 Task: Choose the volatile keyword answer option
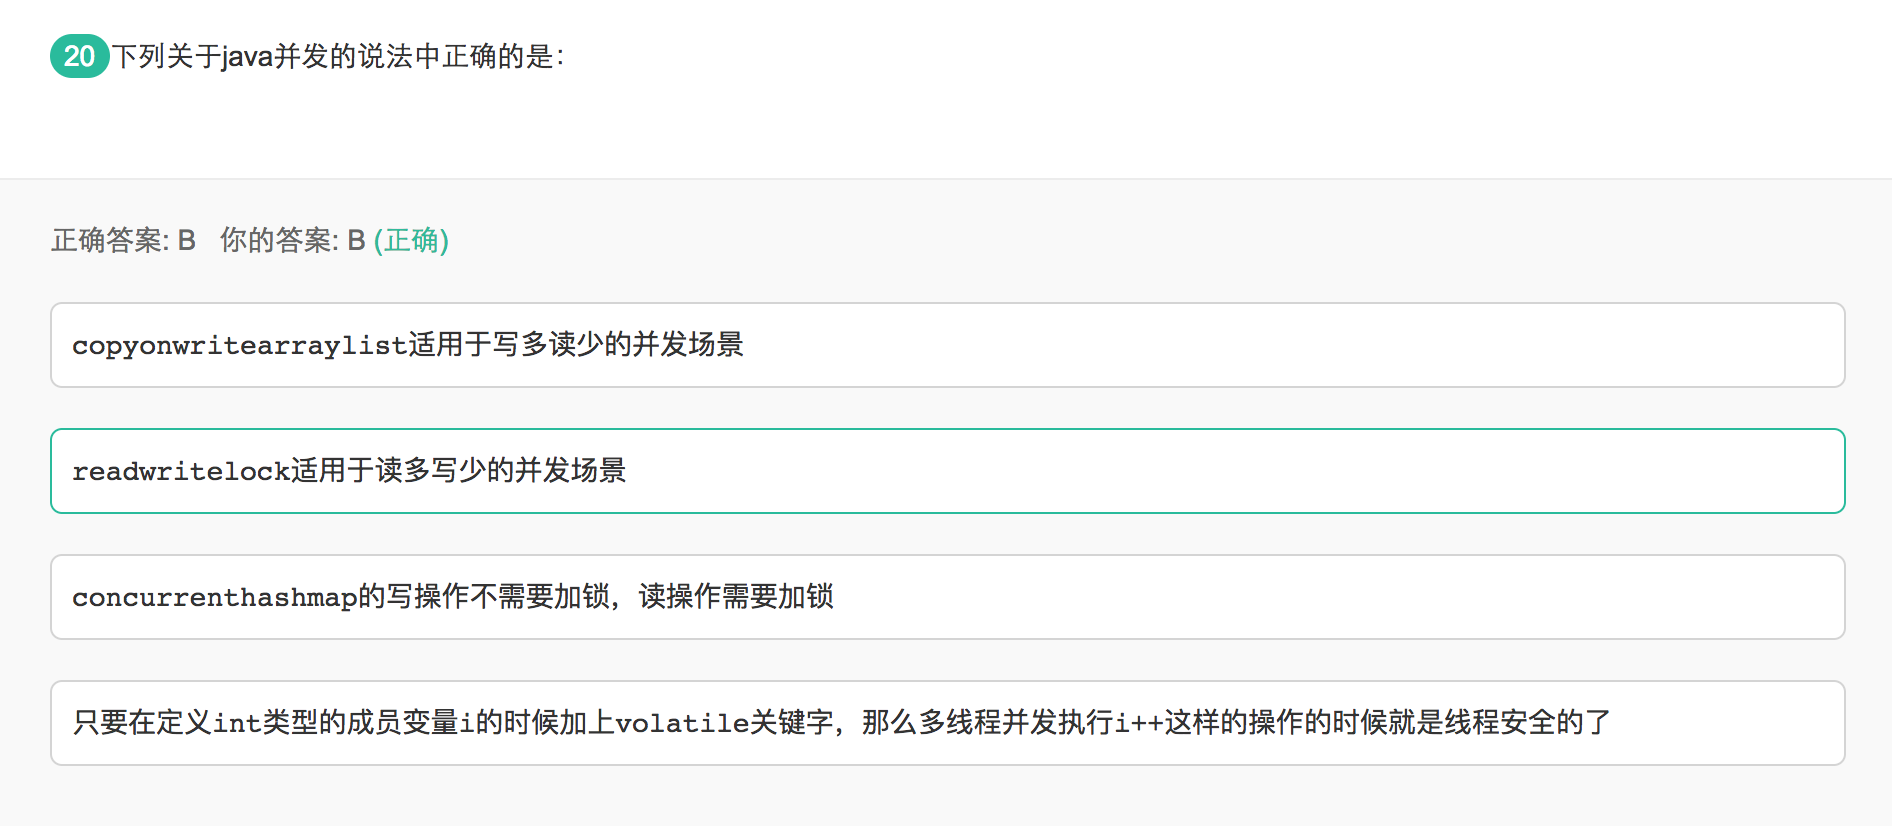947,723
